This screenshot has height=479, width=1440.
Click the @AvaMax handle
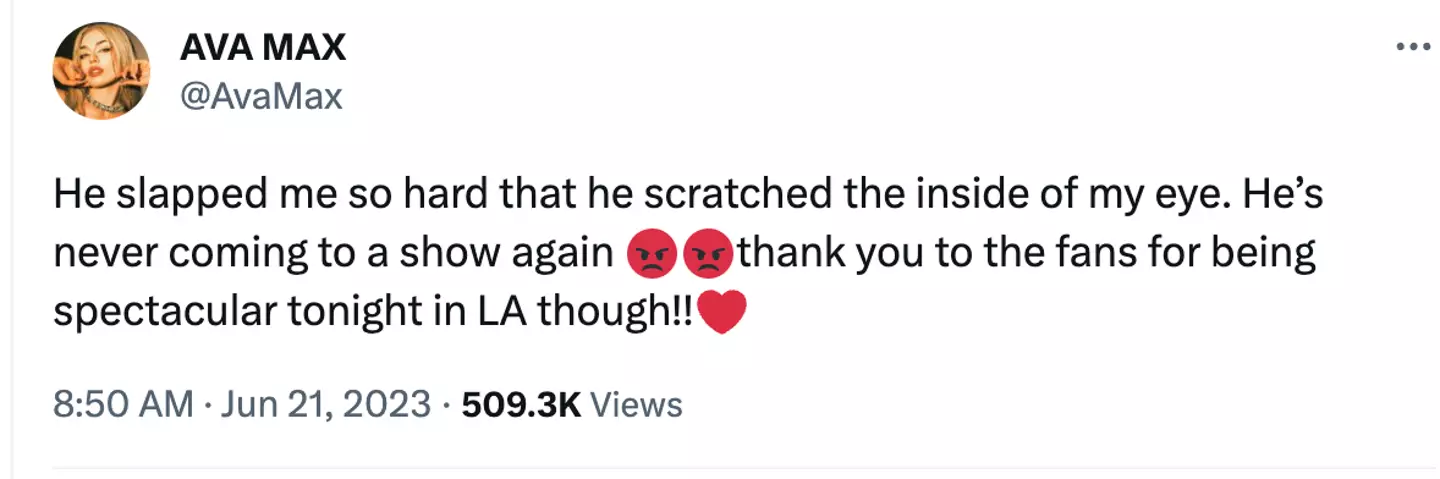click(261, 97)
